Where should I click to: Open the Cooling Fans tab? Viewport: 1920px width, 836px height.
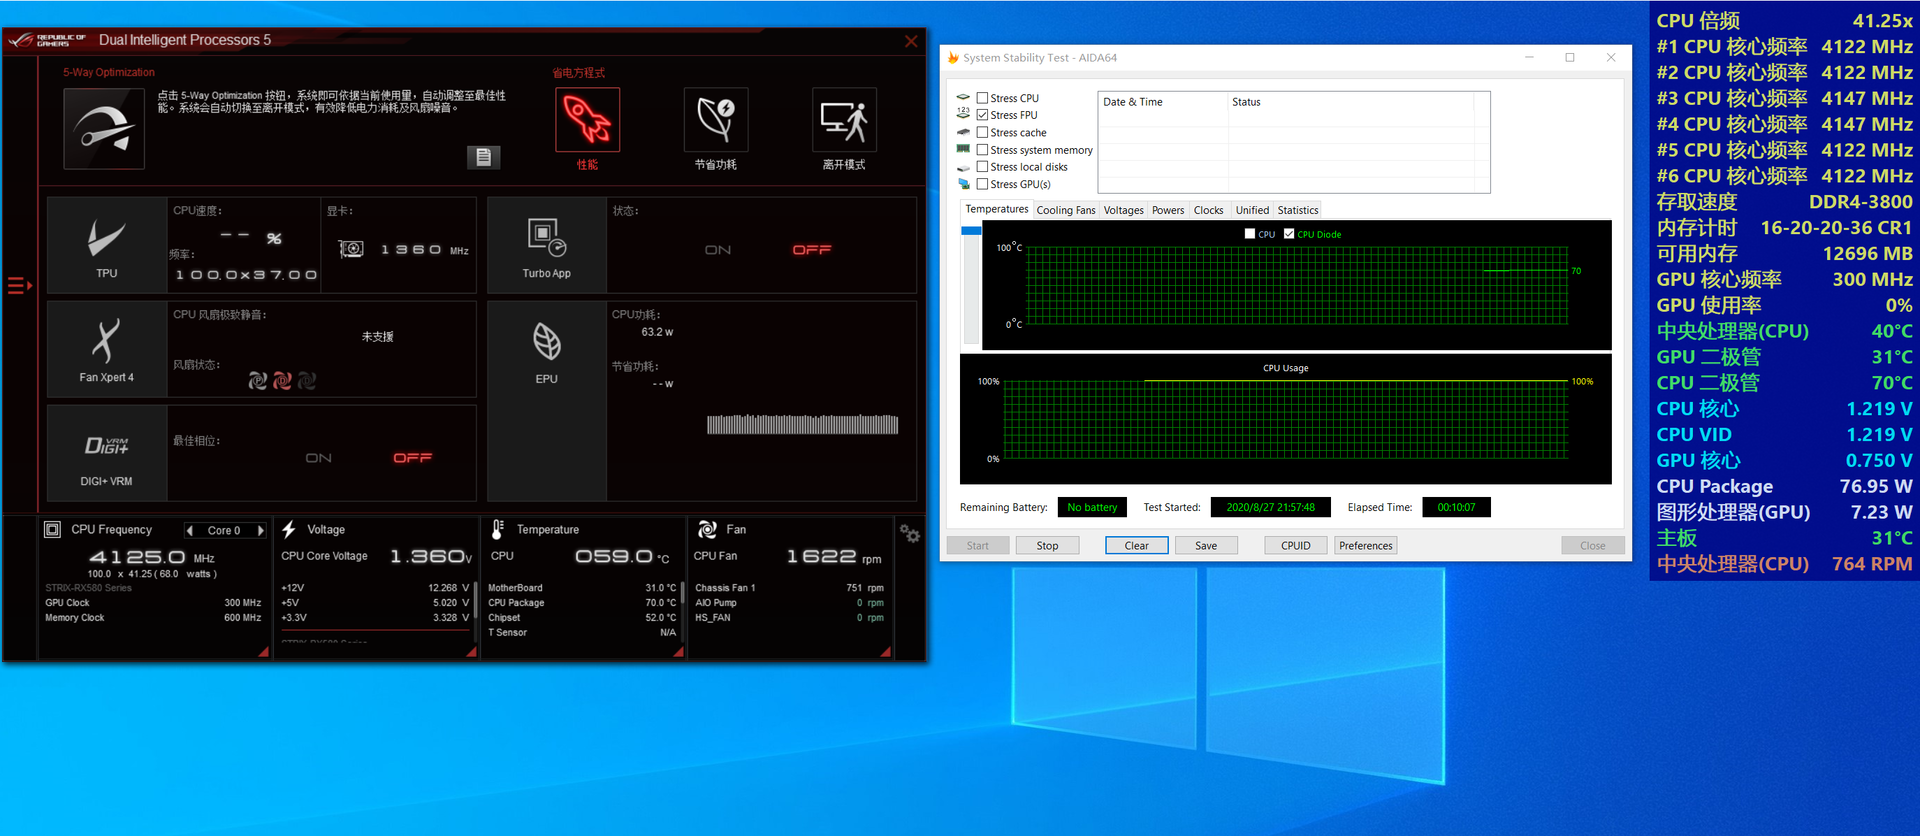point(1066,210)
